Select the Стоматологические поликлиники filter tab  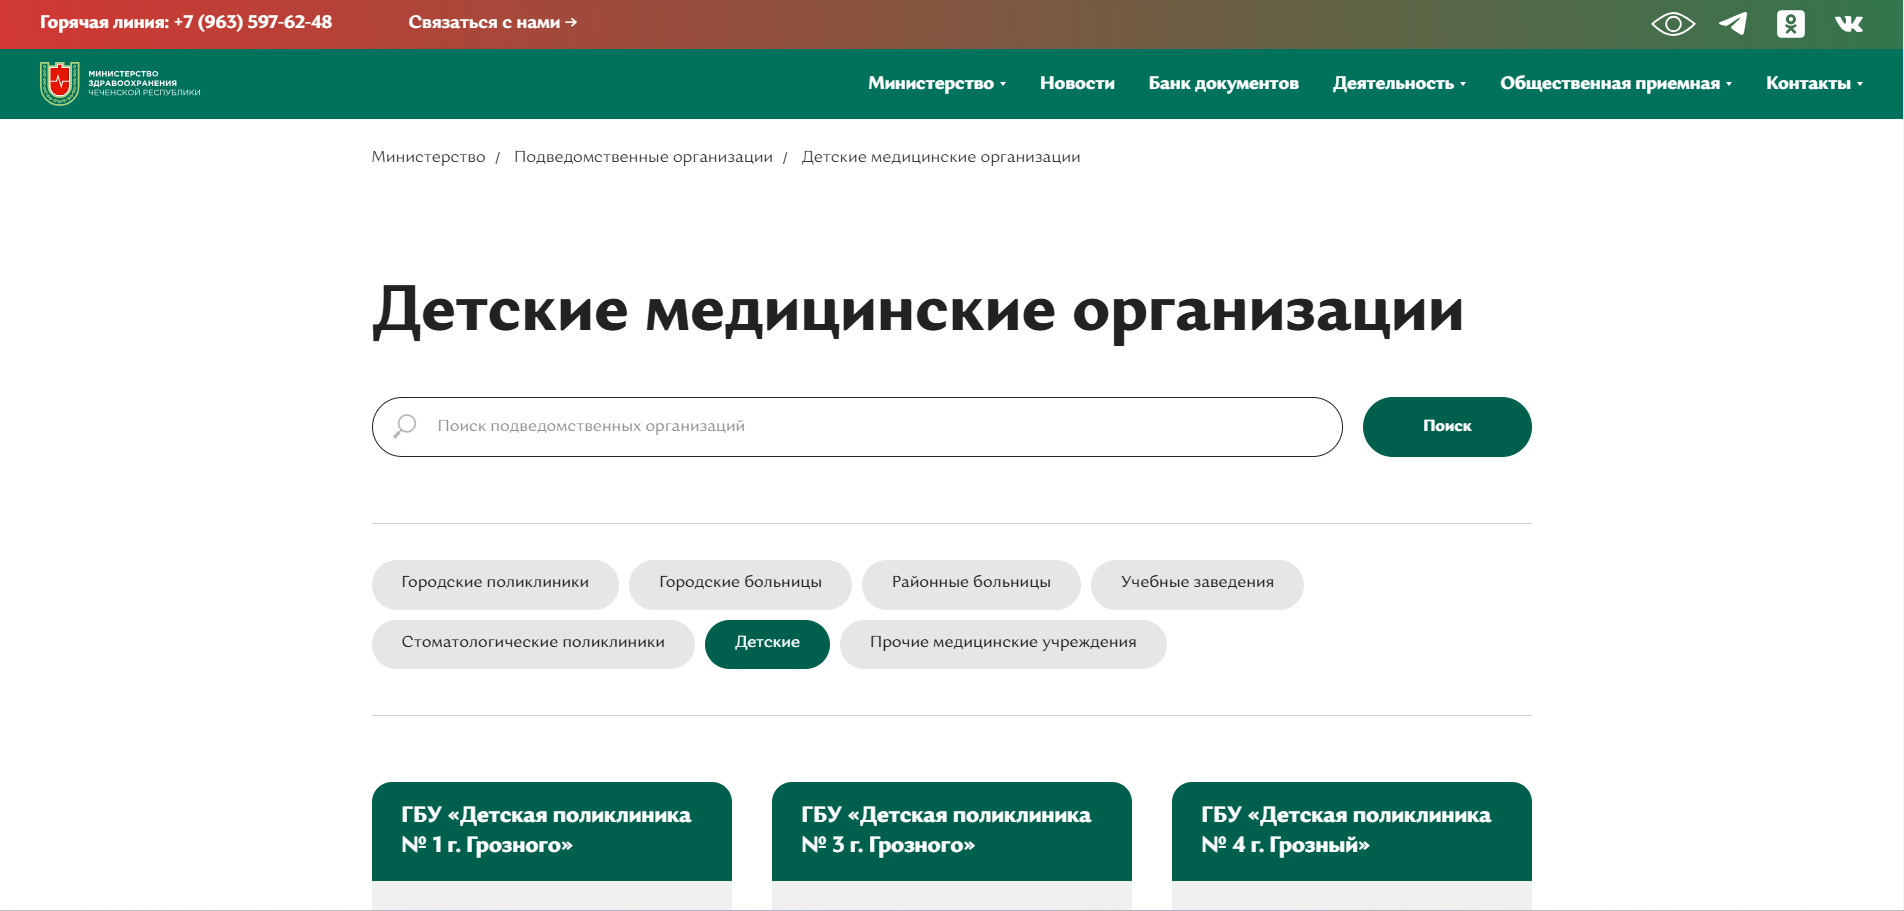(x=533, y=644)
